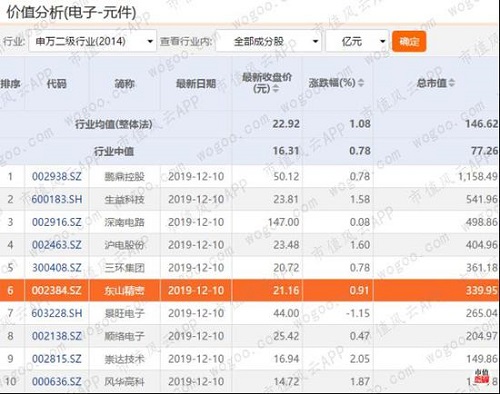Select the 深南电路 name cell

click(x=125, y=222)
